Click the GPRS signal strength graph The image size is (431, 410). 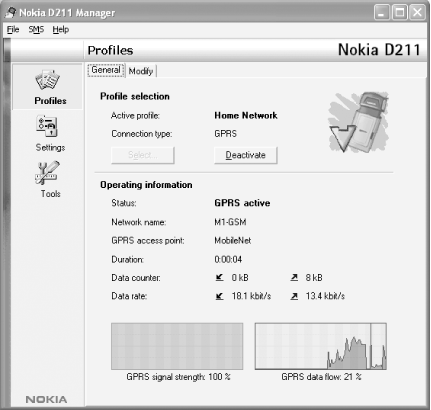pyautogui.click(x=177, y=346)
